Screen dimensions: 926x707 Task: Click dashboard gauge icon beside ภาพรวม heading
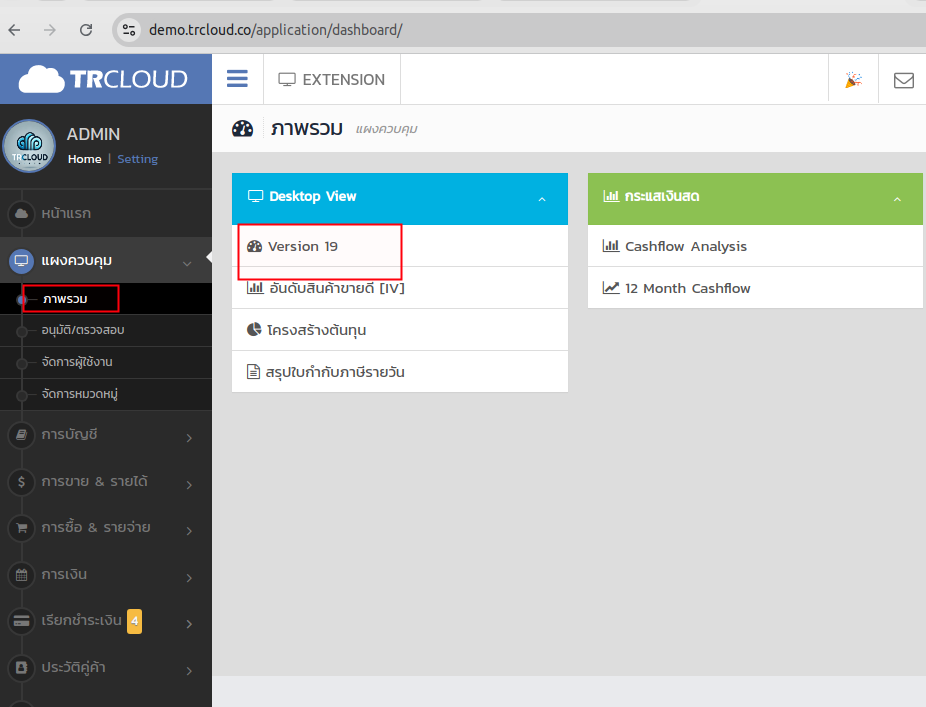[242, 128]
